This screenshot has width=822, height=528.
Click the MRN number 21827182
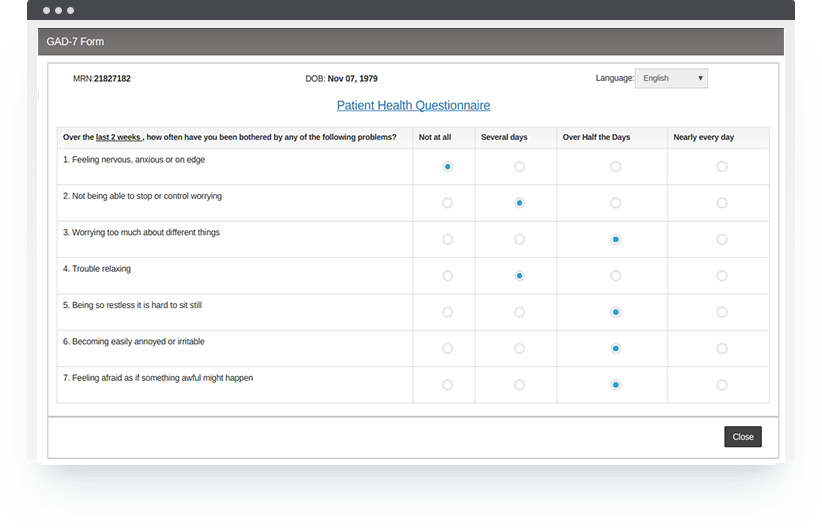click(112, 79)
